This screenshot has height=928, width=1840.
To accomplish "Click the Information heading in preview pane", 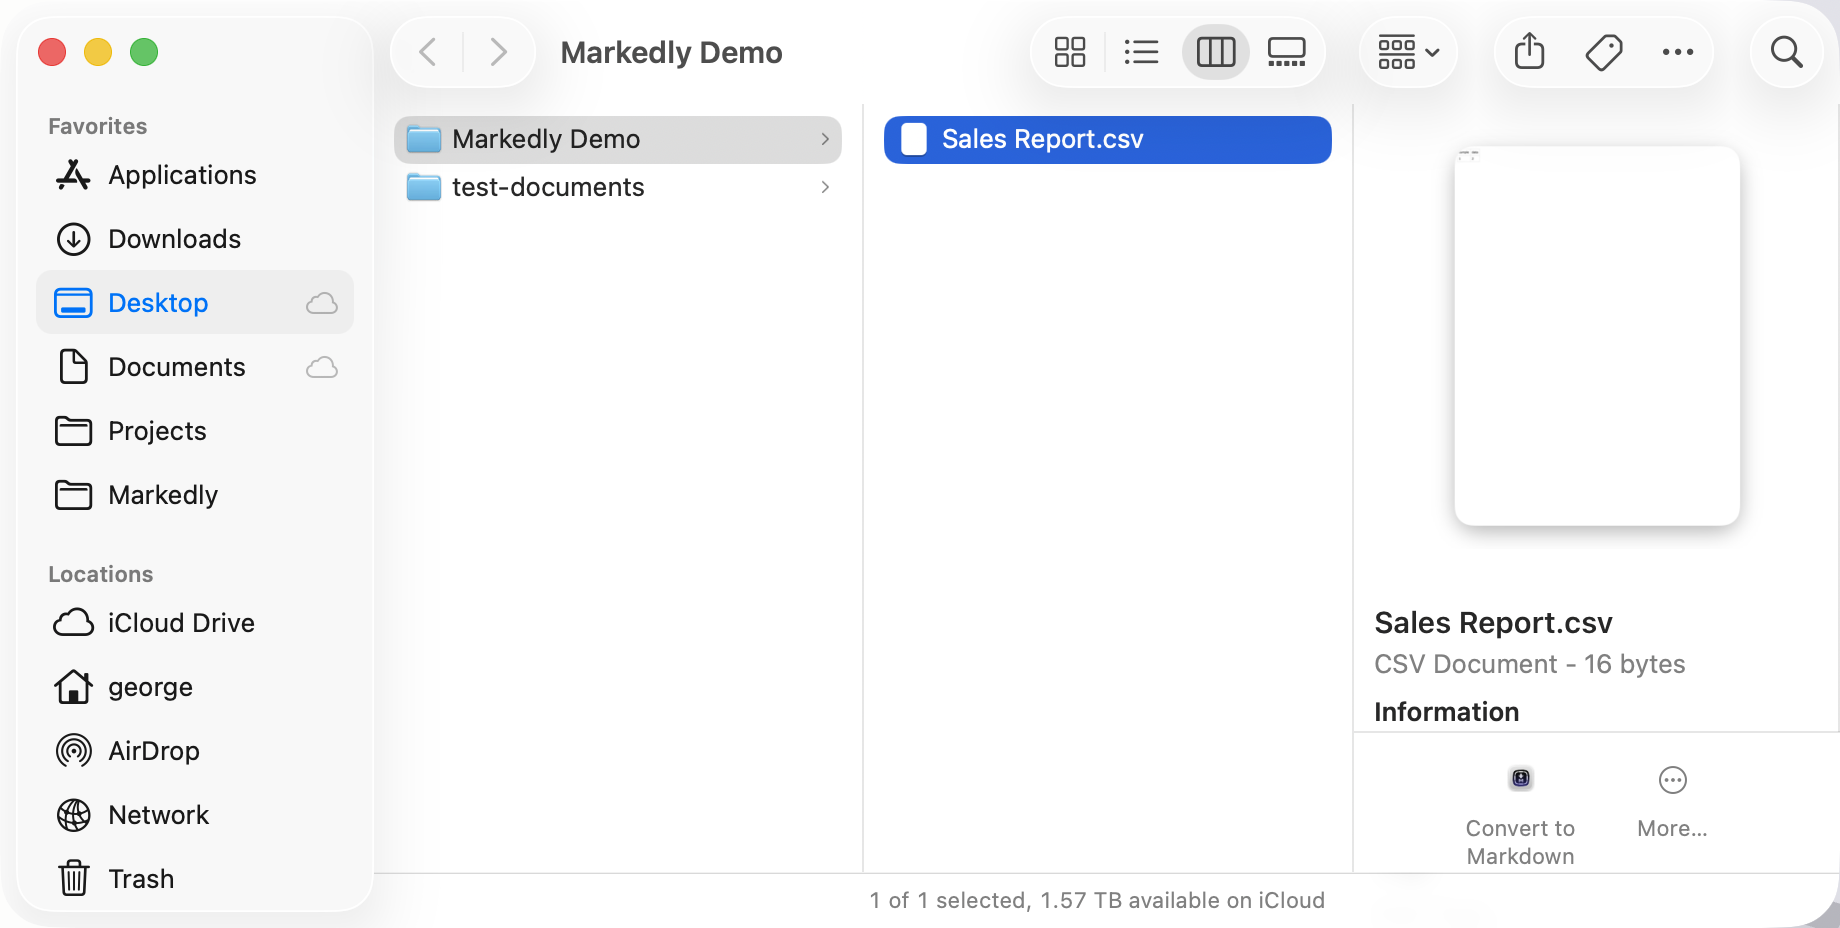I will click(1446, 712).
